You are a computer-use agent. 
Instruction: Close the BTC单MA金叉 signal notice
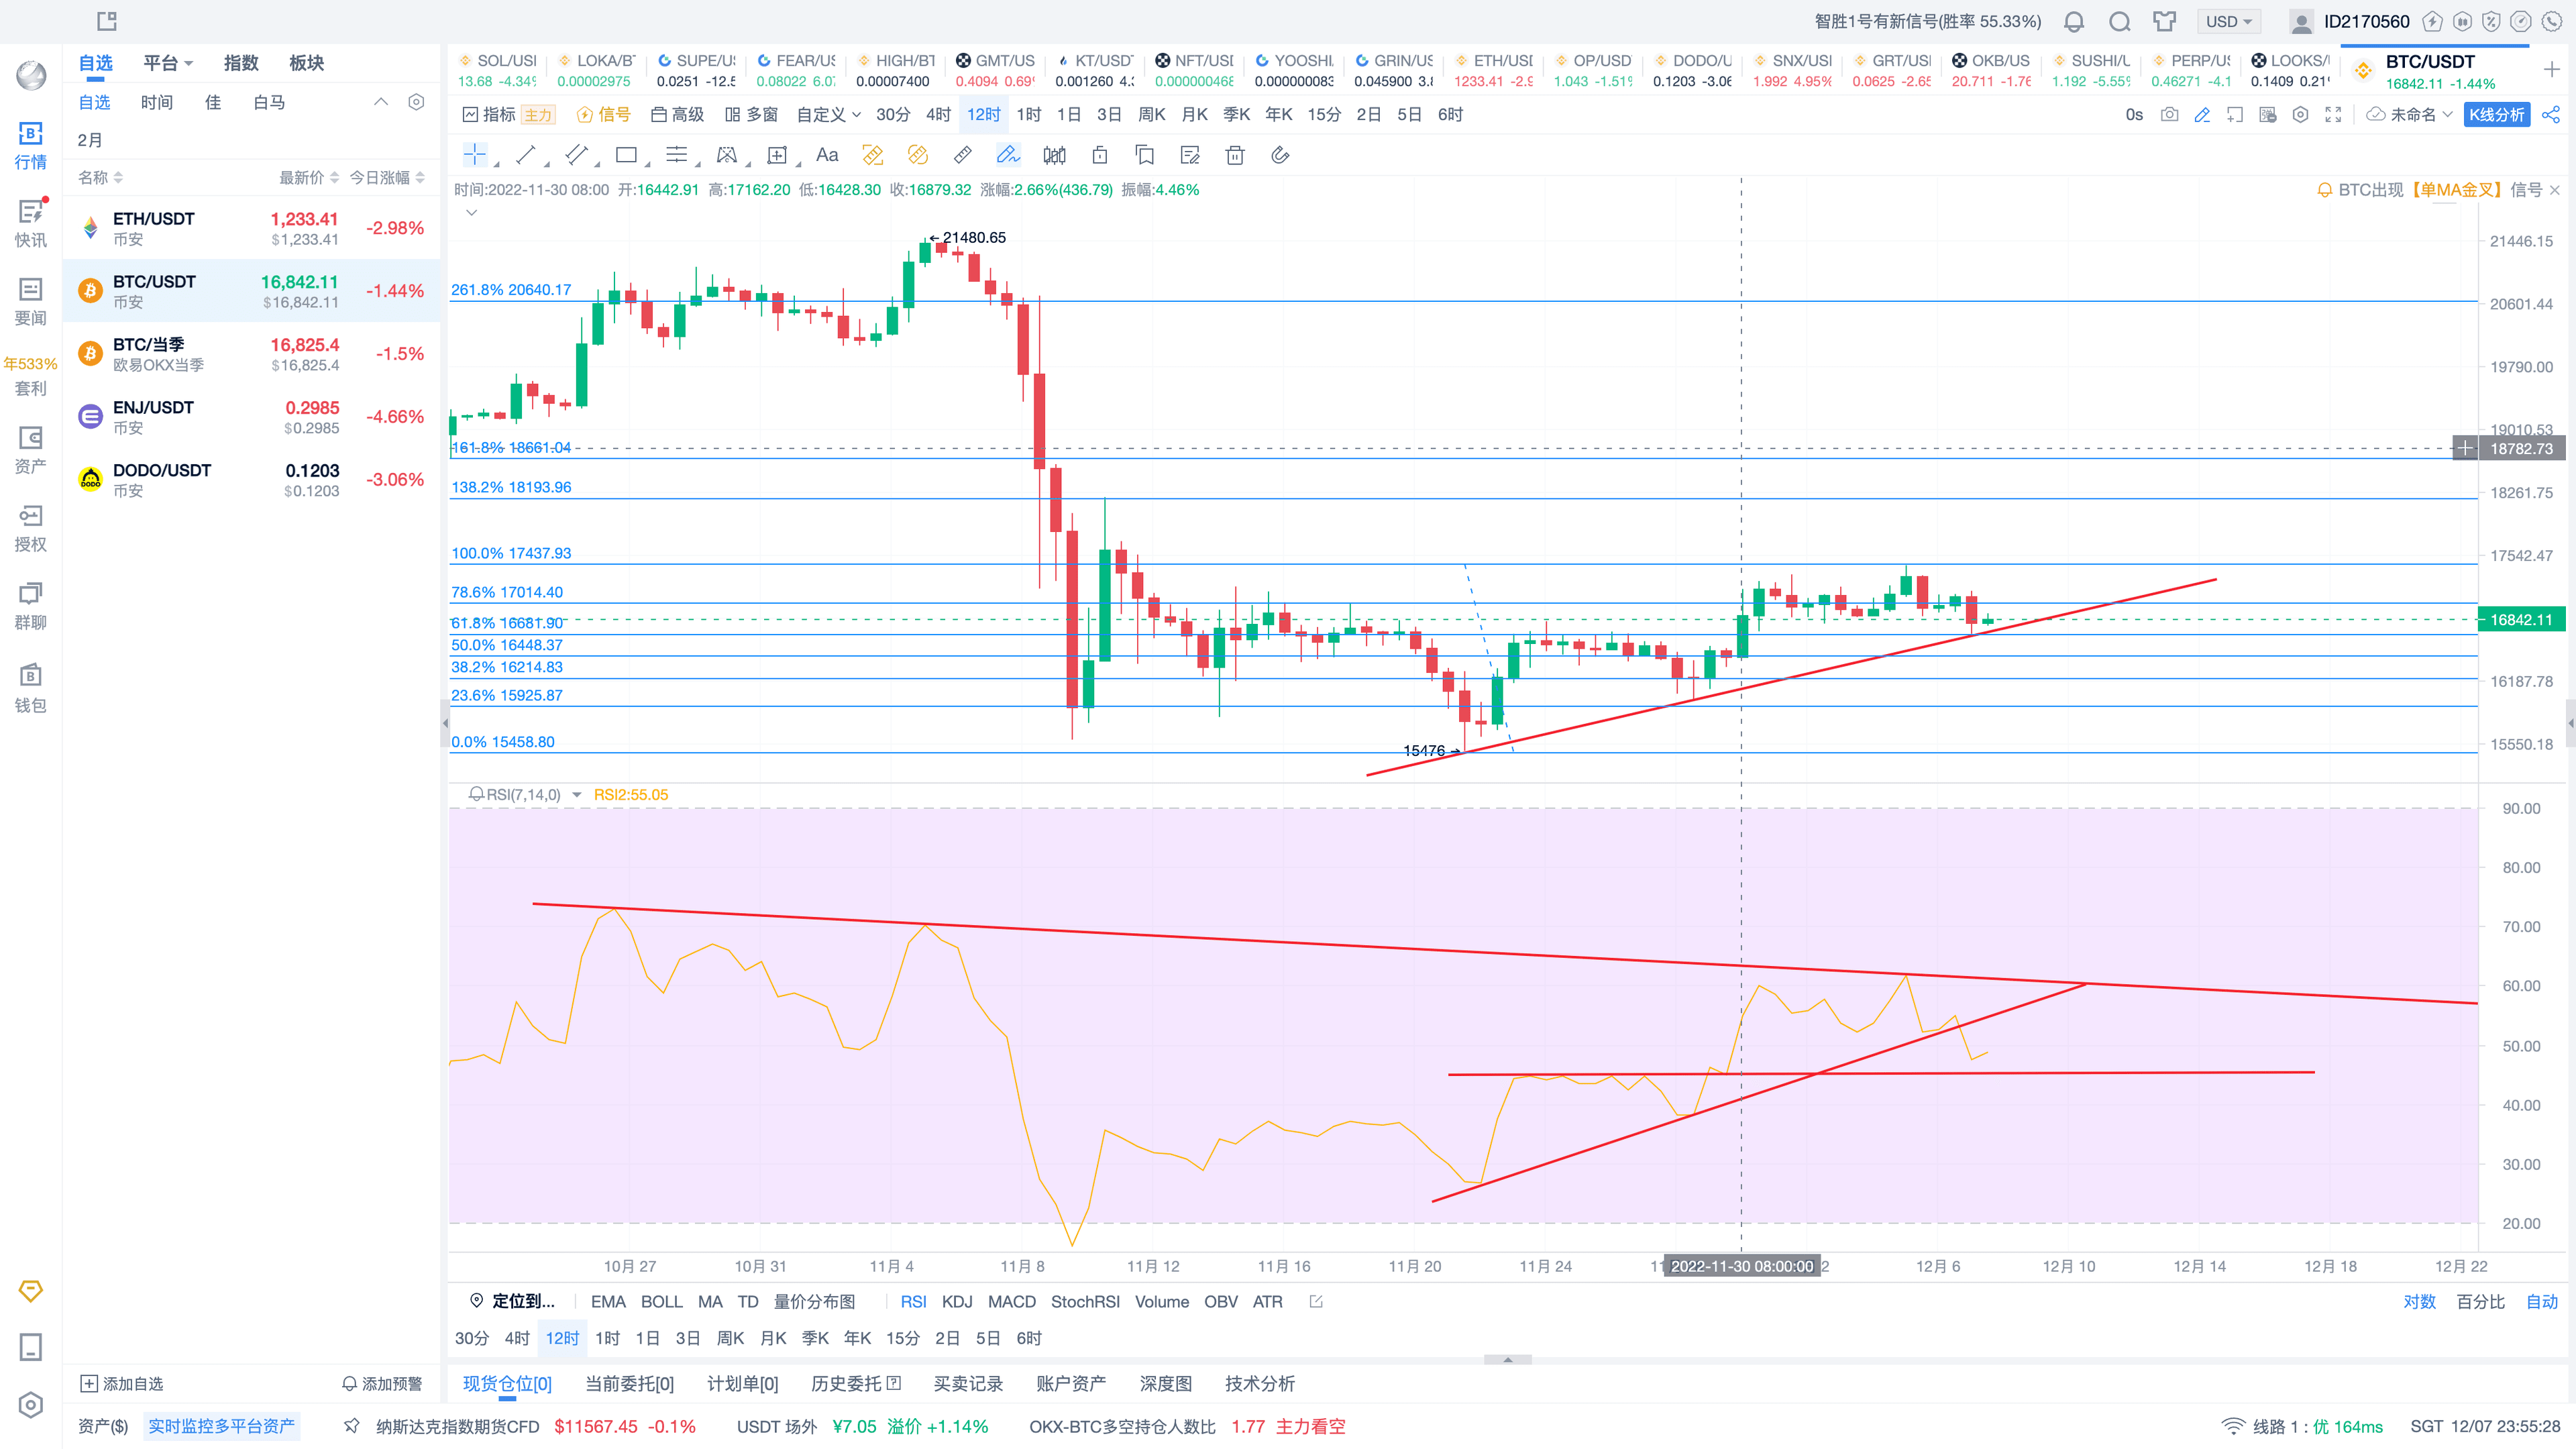coord(2556,190)
